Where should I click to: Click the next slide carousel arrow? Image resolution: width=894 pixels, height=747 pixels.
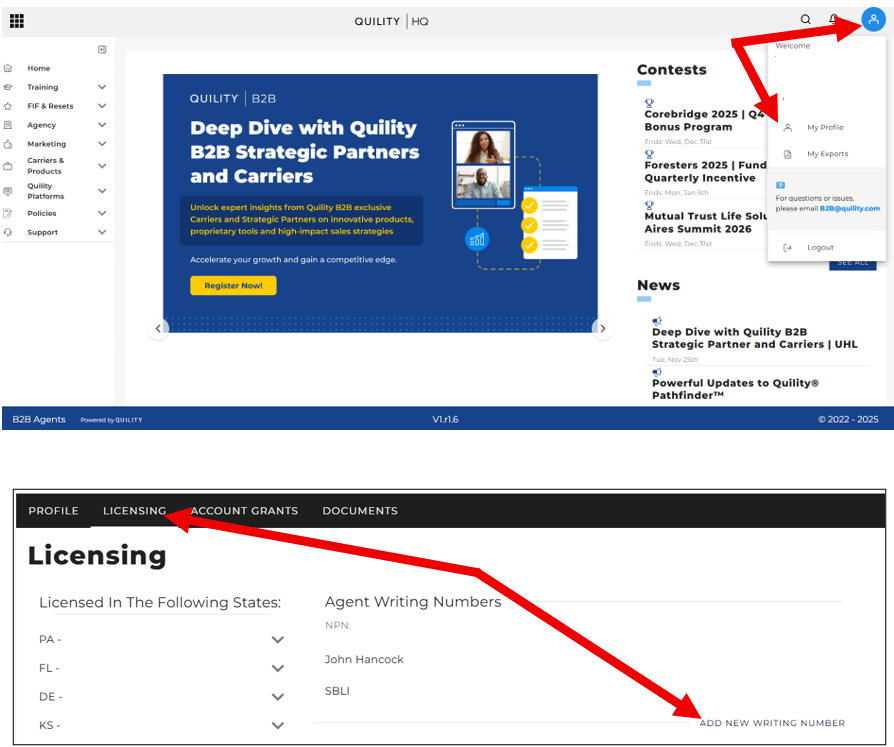pyautogui.click(x=601, y=329)
